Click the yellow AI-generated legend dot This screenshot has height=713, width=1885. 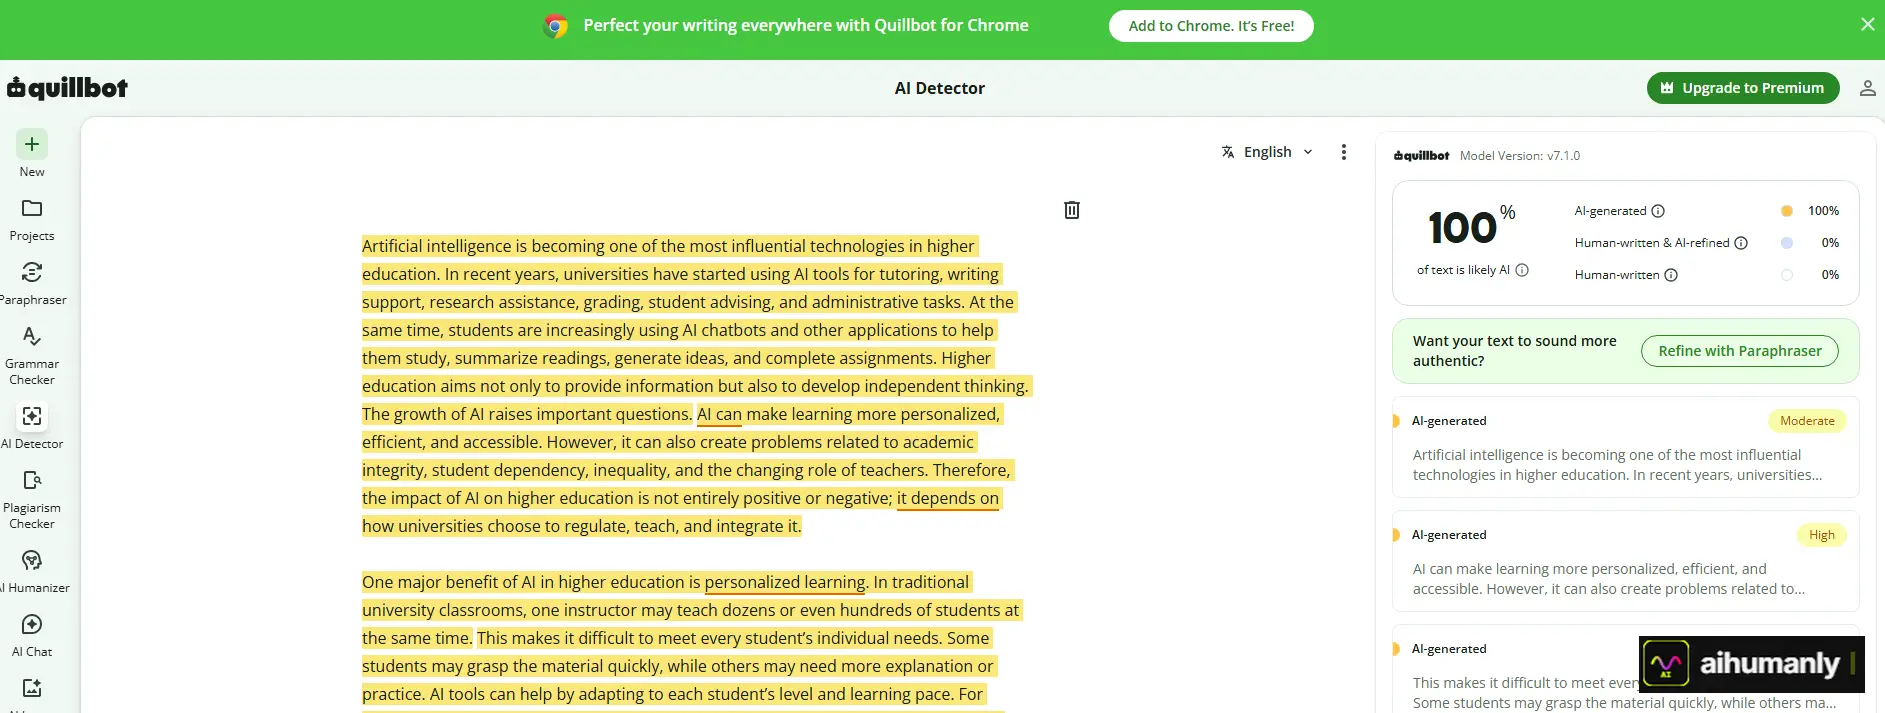tap(1787, 211)
